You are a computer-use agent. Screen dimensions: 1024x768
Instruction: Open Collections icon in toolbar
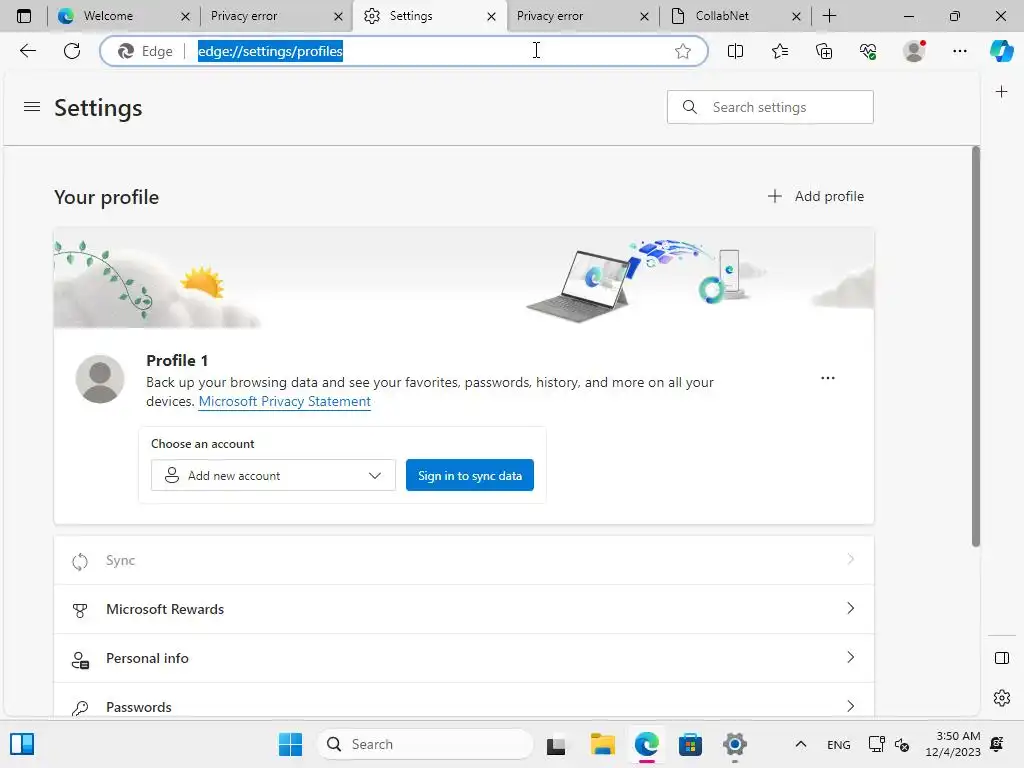pyautogui.click(x=824, y=51)
